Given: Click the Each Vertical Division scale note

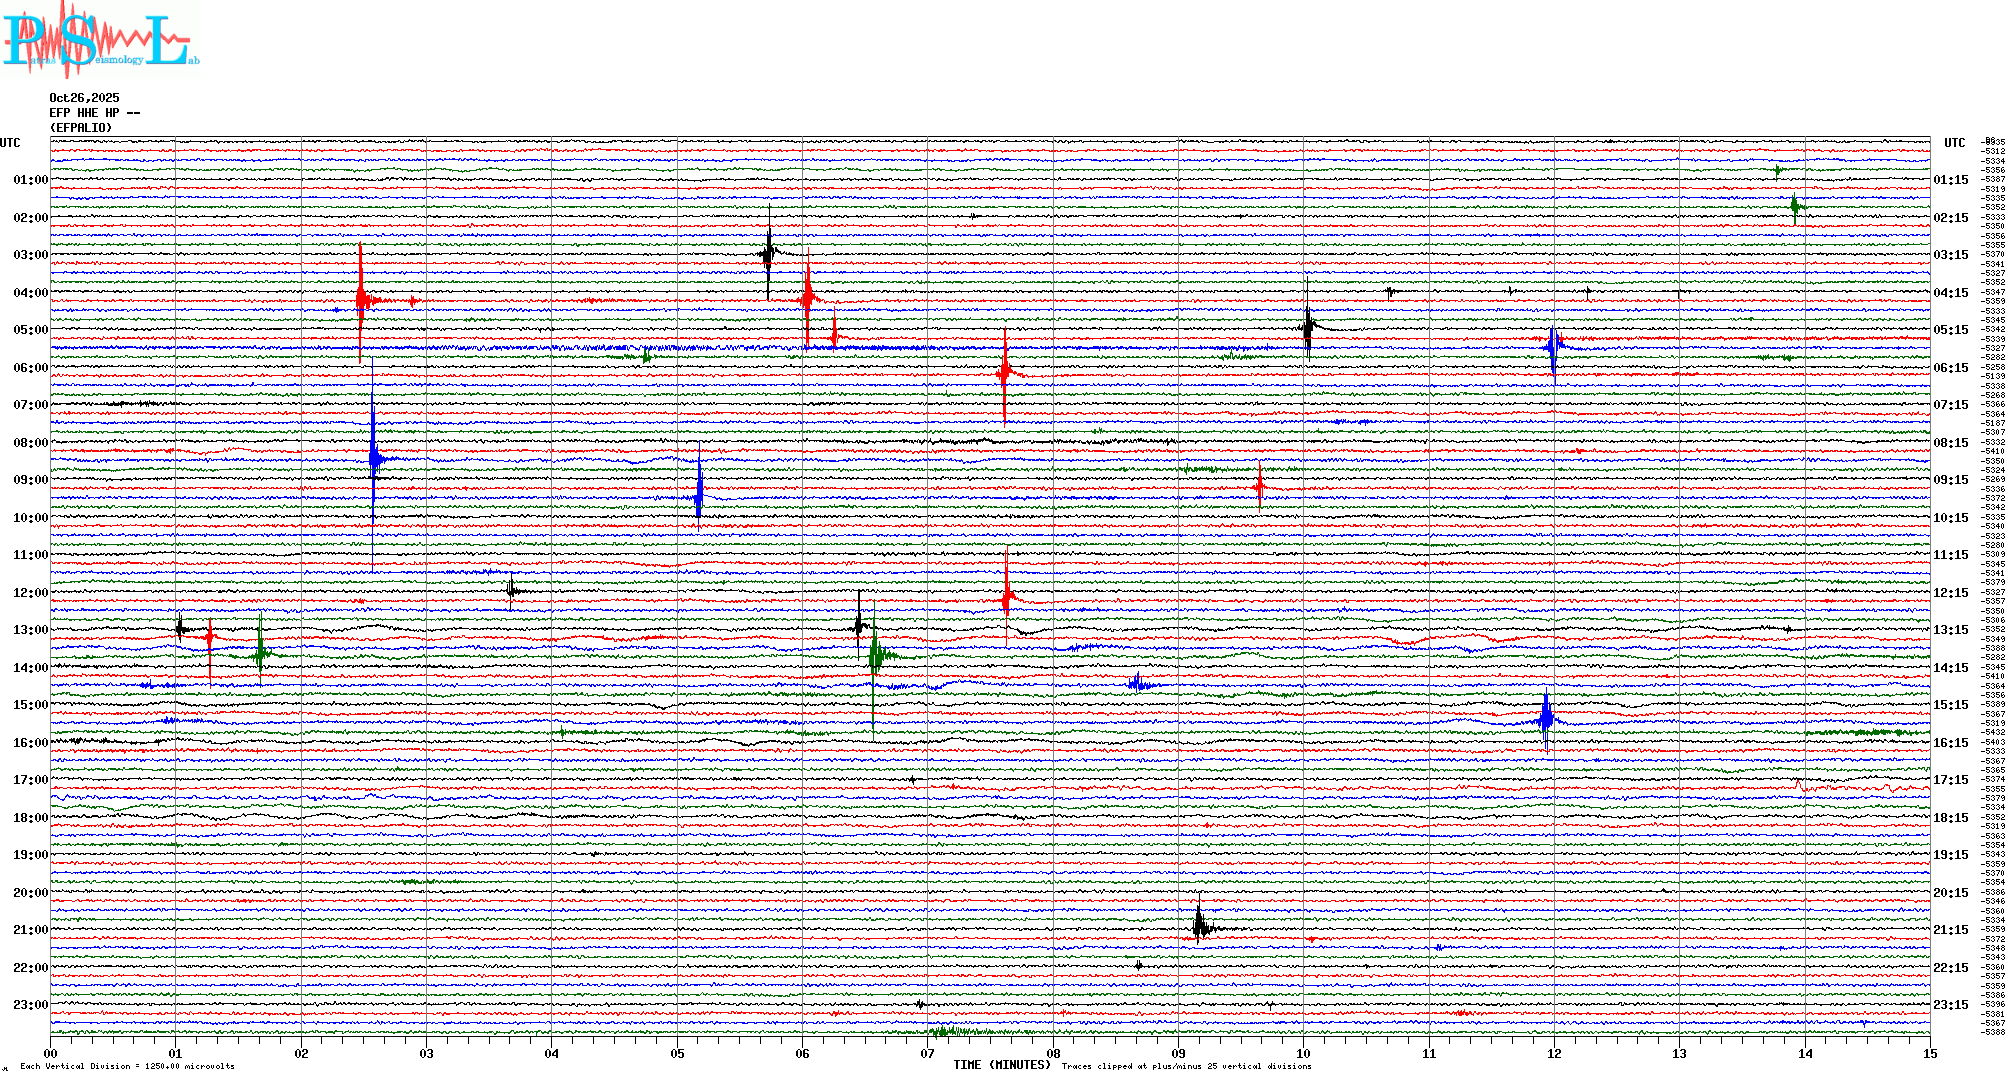Looking at the screenshot, I should click(x=127, y=1067).
